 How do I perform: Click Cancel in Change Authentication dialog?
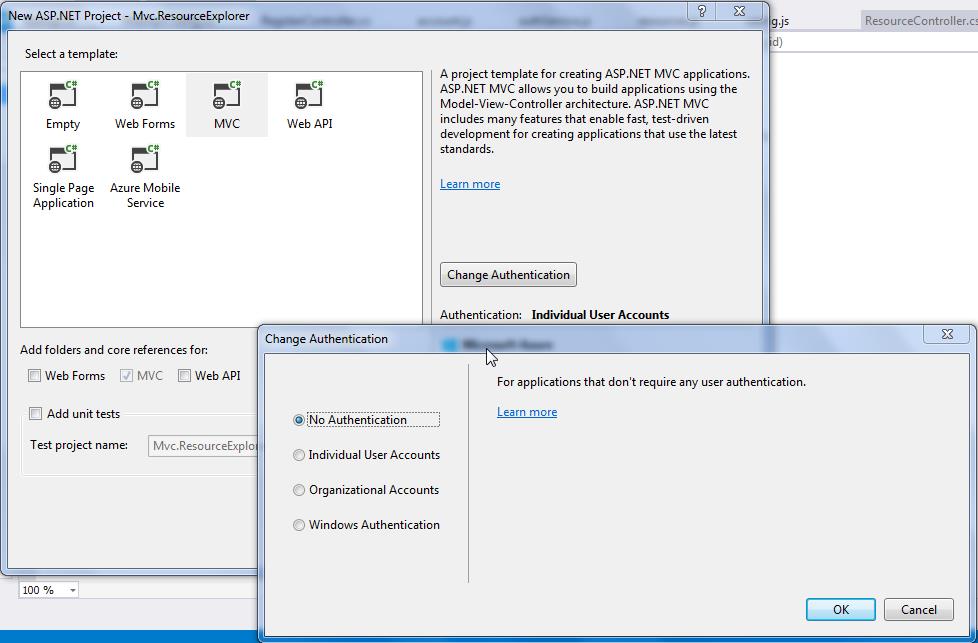point(919,609)
